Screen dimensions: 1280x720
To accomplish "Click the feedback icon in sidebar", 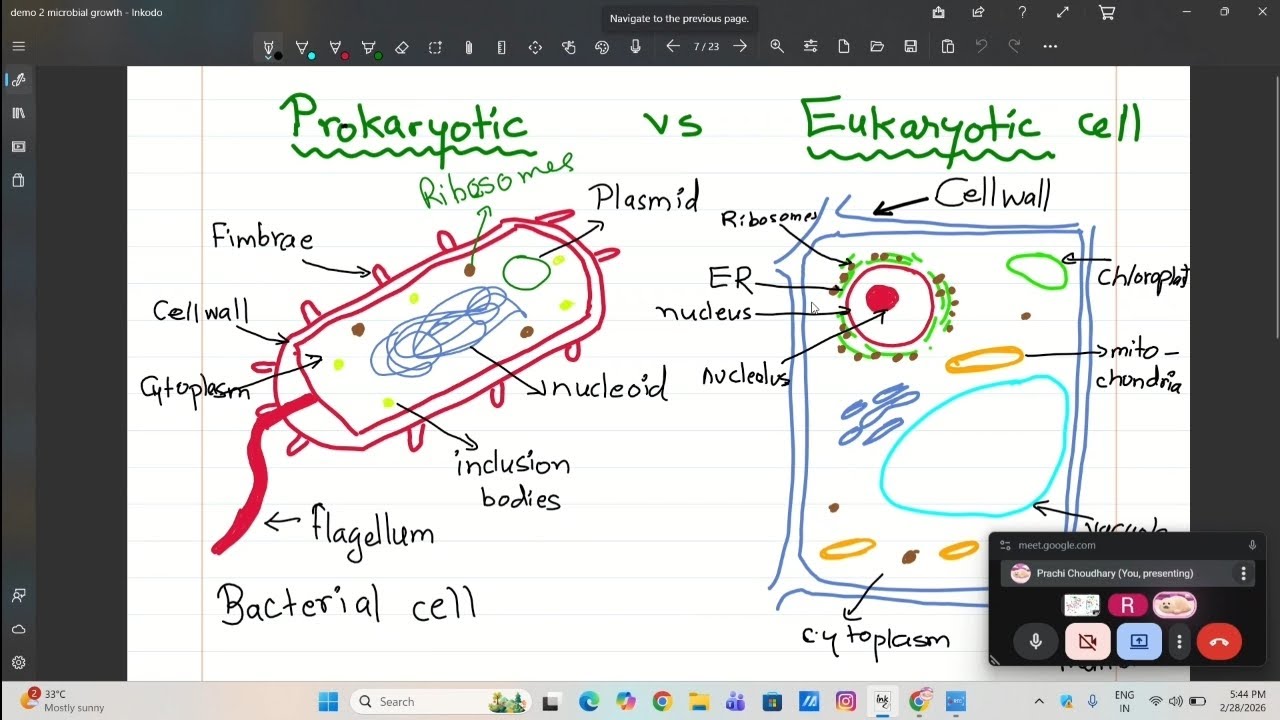I will [x=18, y=595].
